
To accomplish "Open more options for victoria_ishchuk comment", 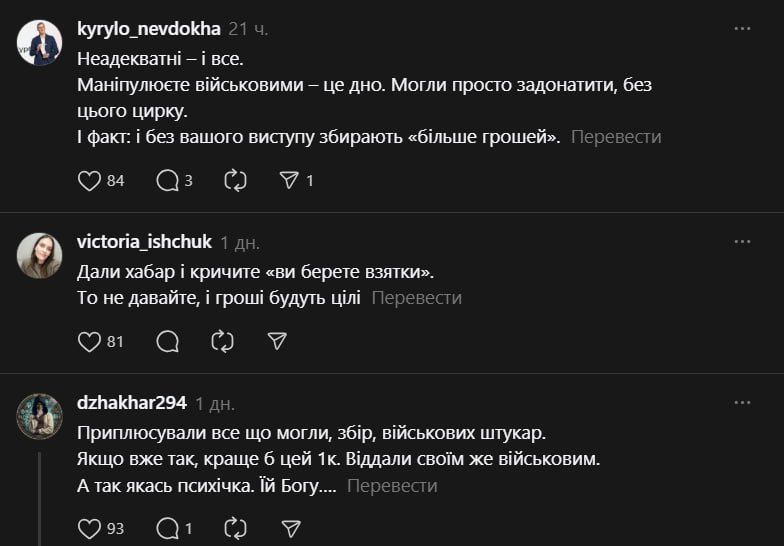I will [x=742, y=241].
